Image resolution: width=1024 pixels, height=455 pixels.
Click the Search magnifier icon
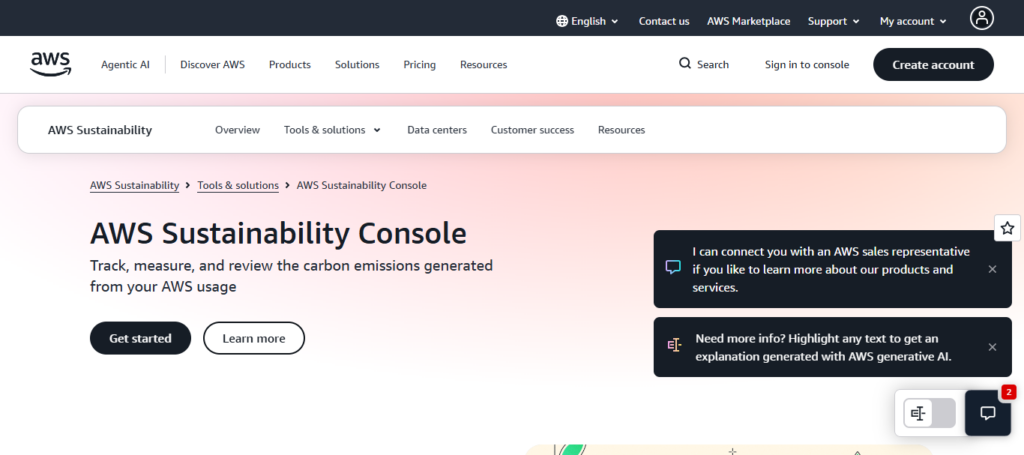(684, 64)
